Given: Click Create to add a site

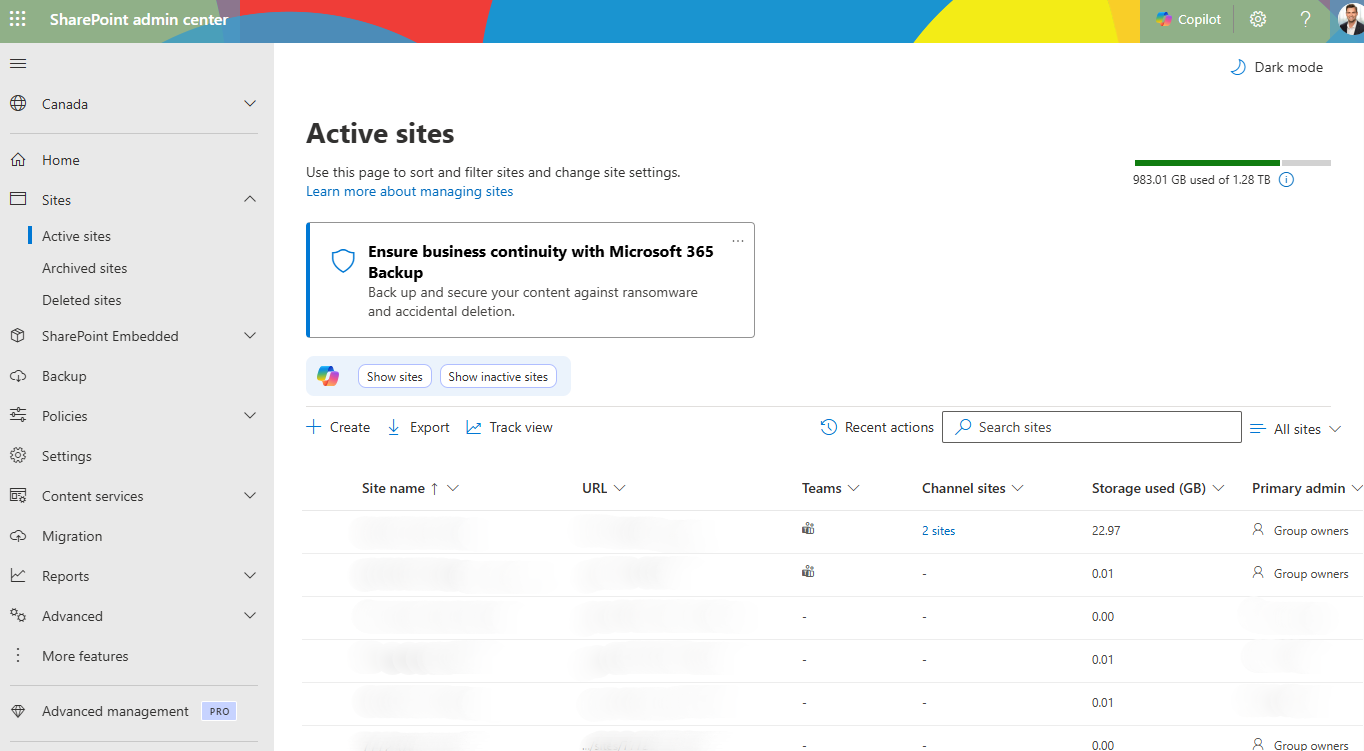Looking at the screenshot, I should coord(338,427).
